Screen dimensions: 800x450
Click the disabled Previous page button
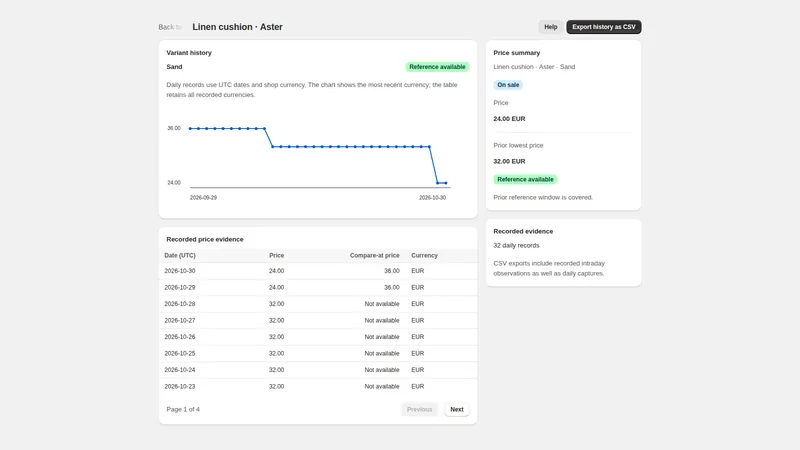[419, 409]
